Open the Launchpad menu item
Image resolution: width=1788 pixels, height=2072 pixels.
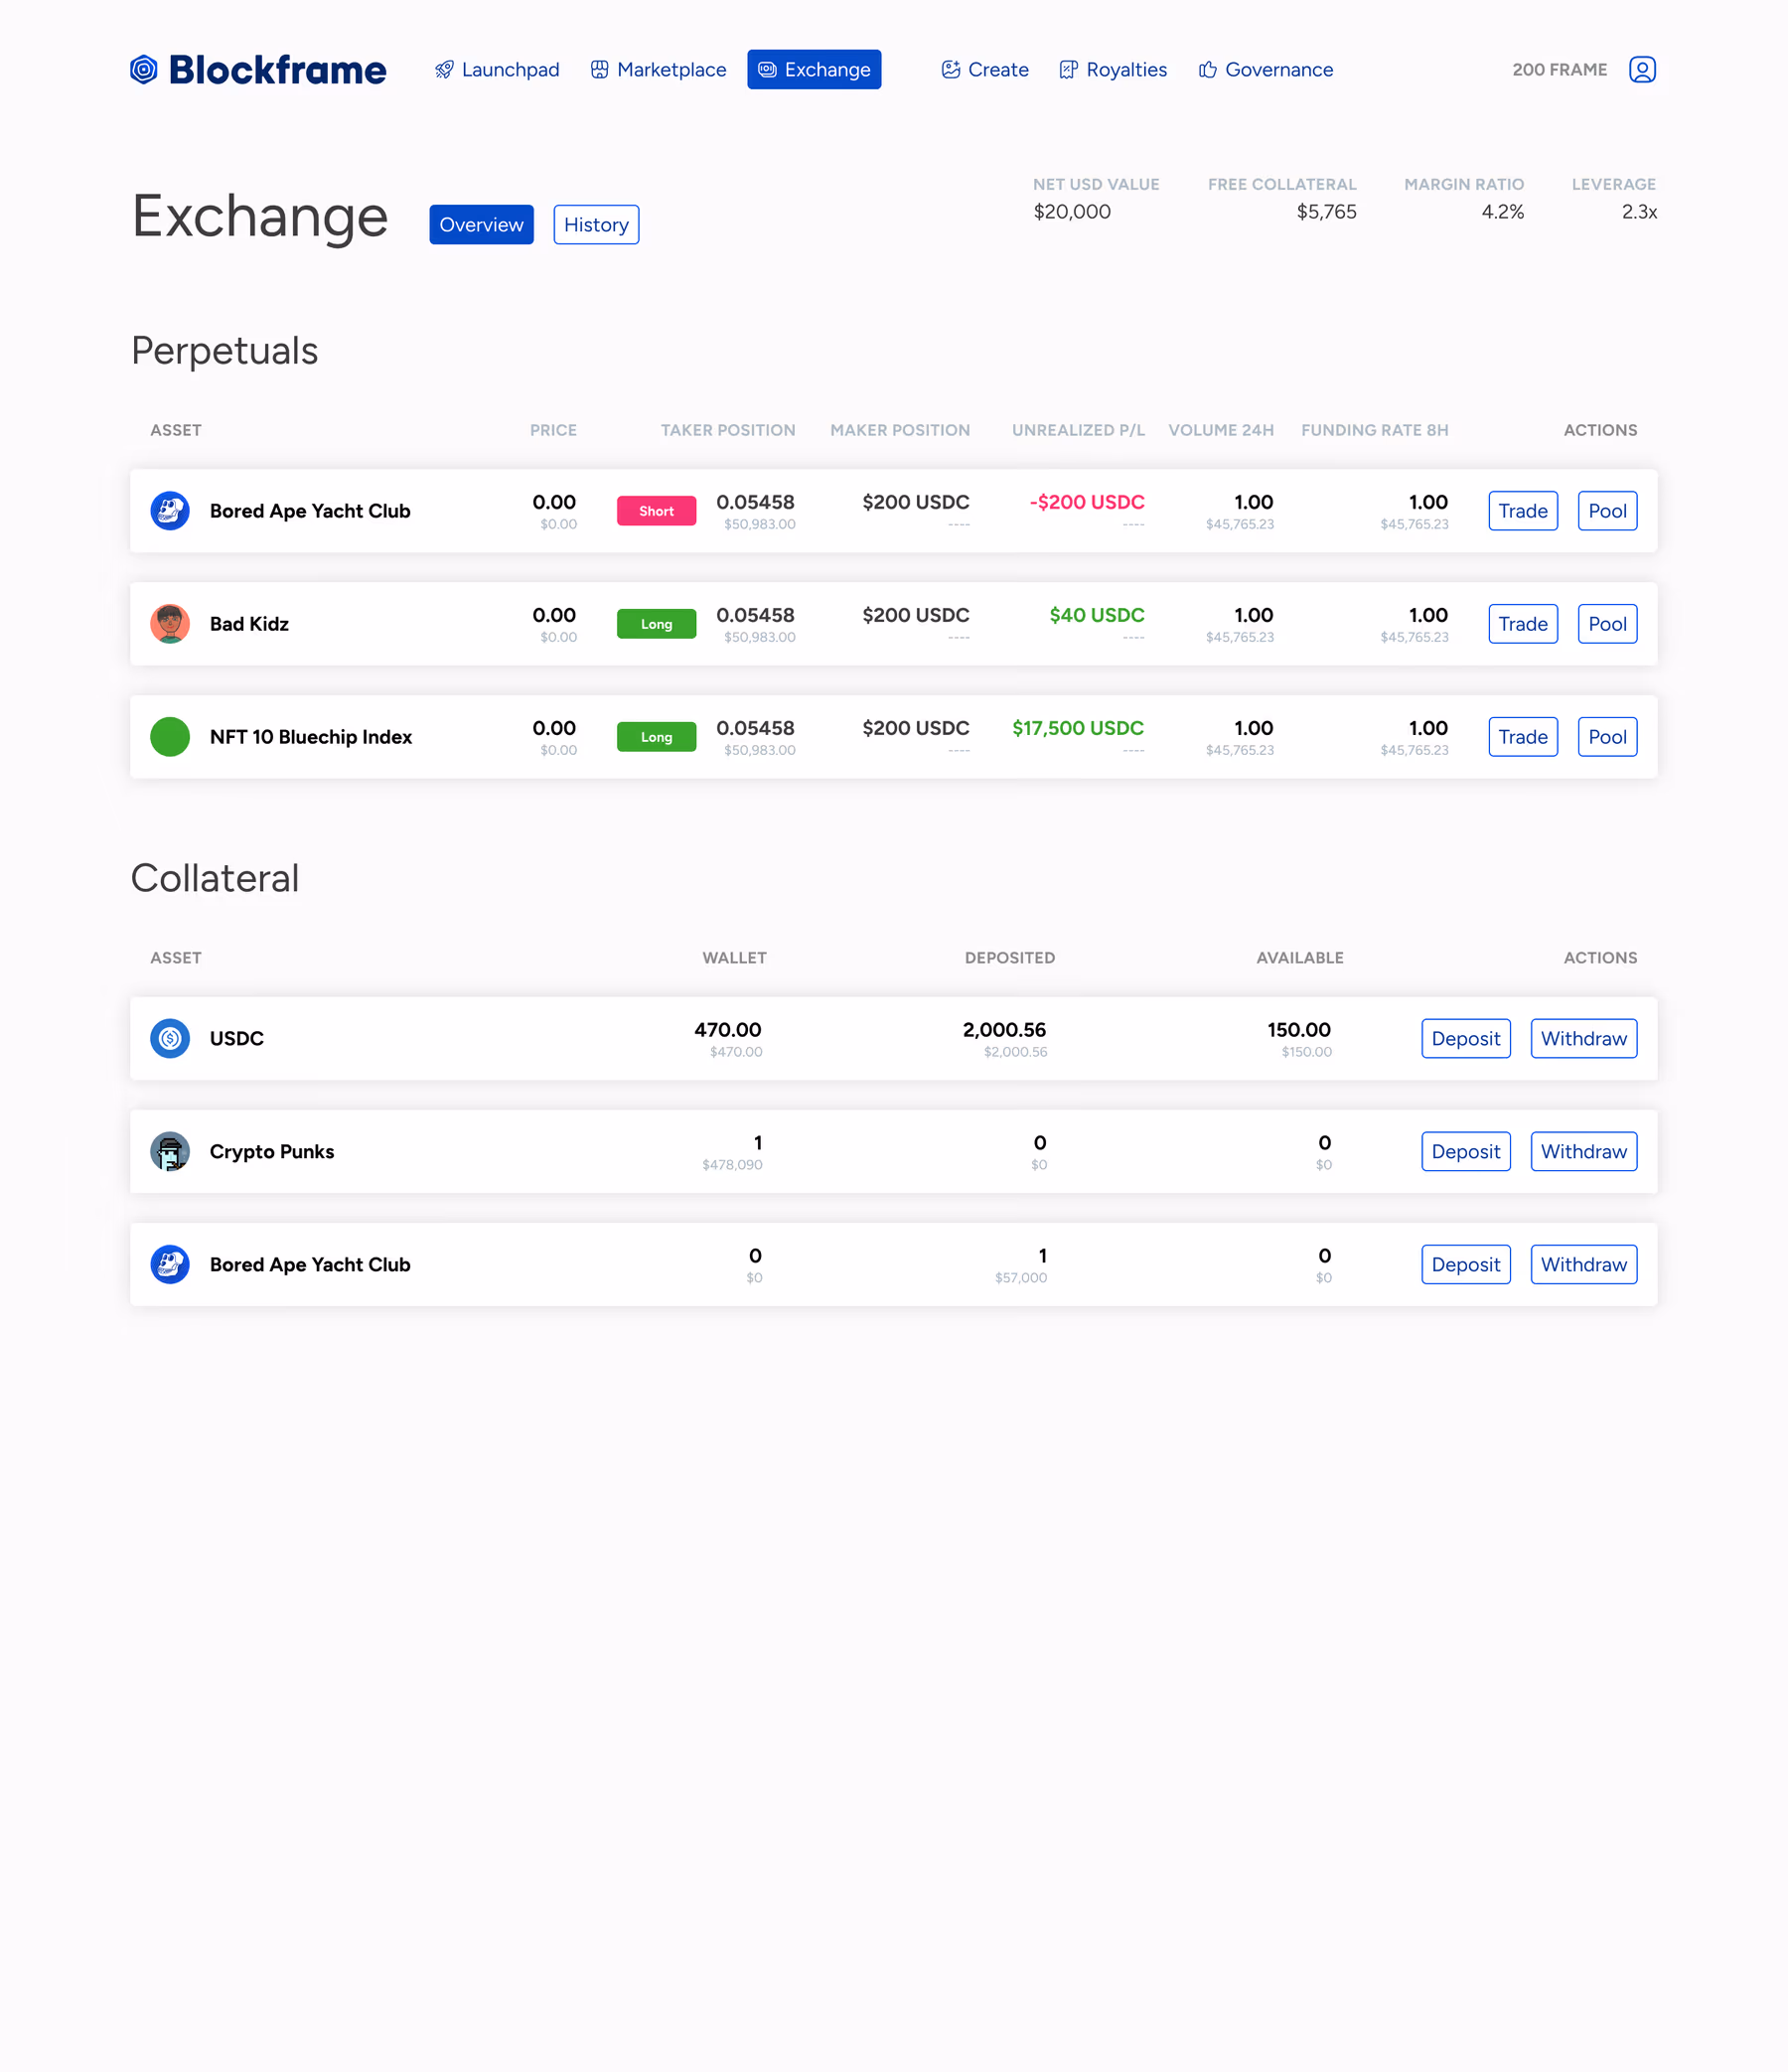pyautogui.click(x=497, y=69)
